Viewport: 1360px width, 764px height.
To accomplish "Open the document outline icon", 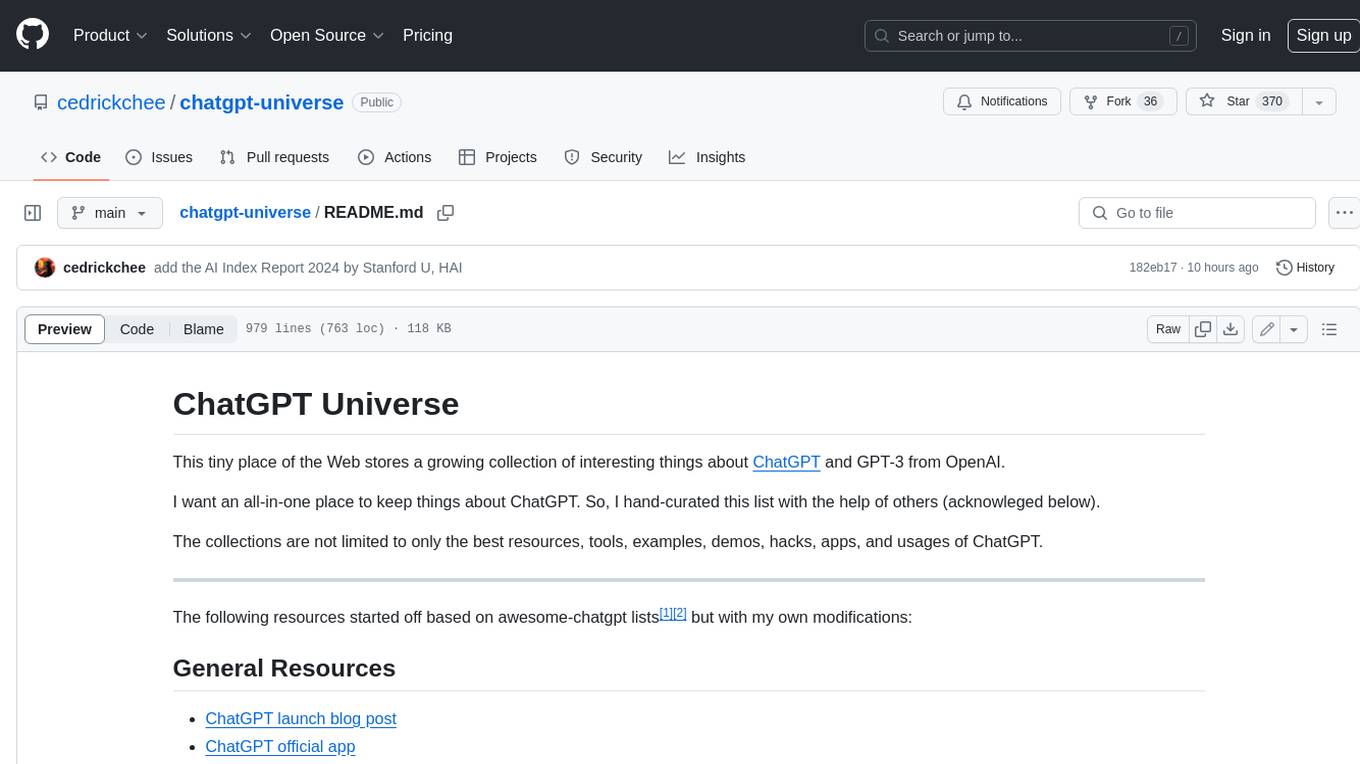I will (x=1329, y=329).
